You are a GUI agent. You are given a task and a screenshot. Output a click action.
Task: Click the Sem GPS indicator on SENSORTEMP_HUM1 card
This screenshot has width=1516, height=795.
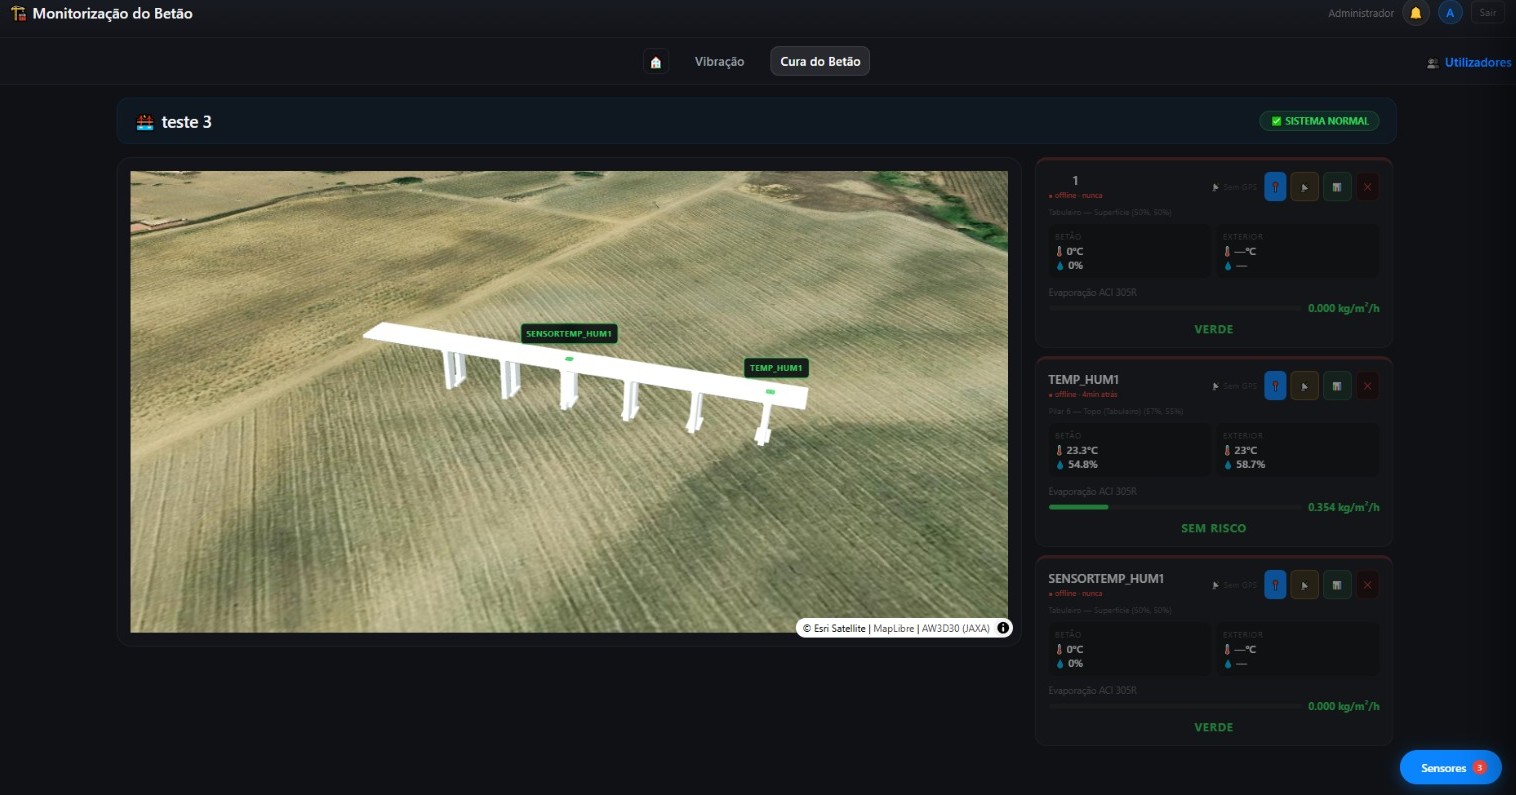(1235, 585)
